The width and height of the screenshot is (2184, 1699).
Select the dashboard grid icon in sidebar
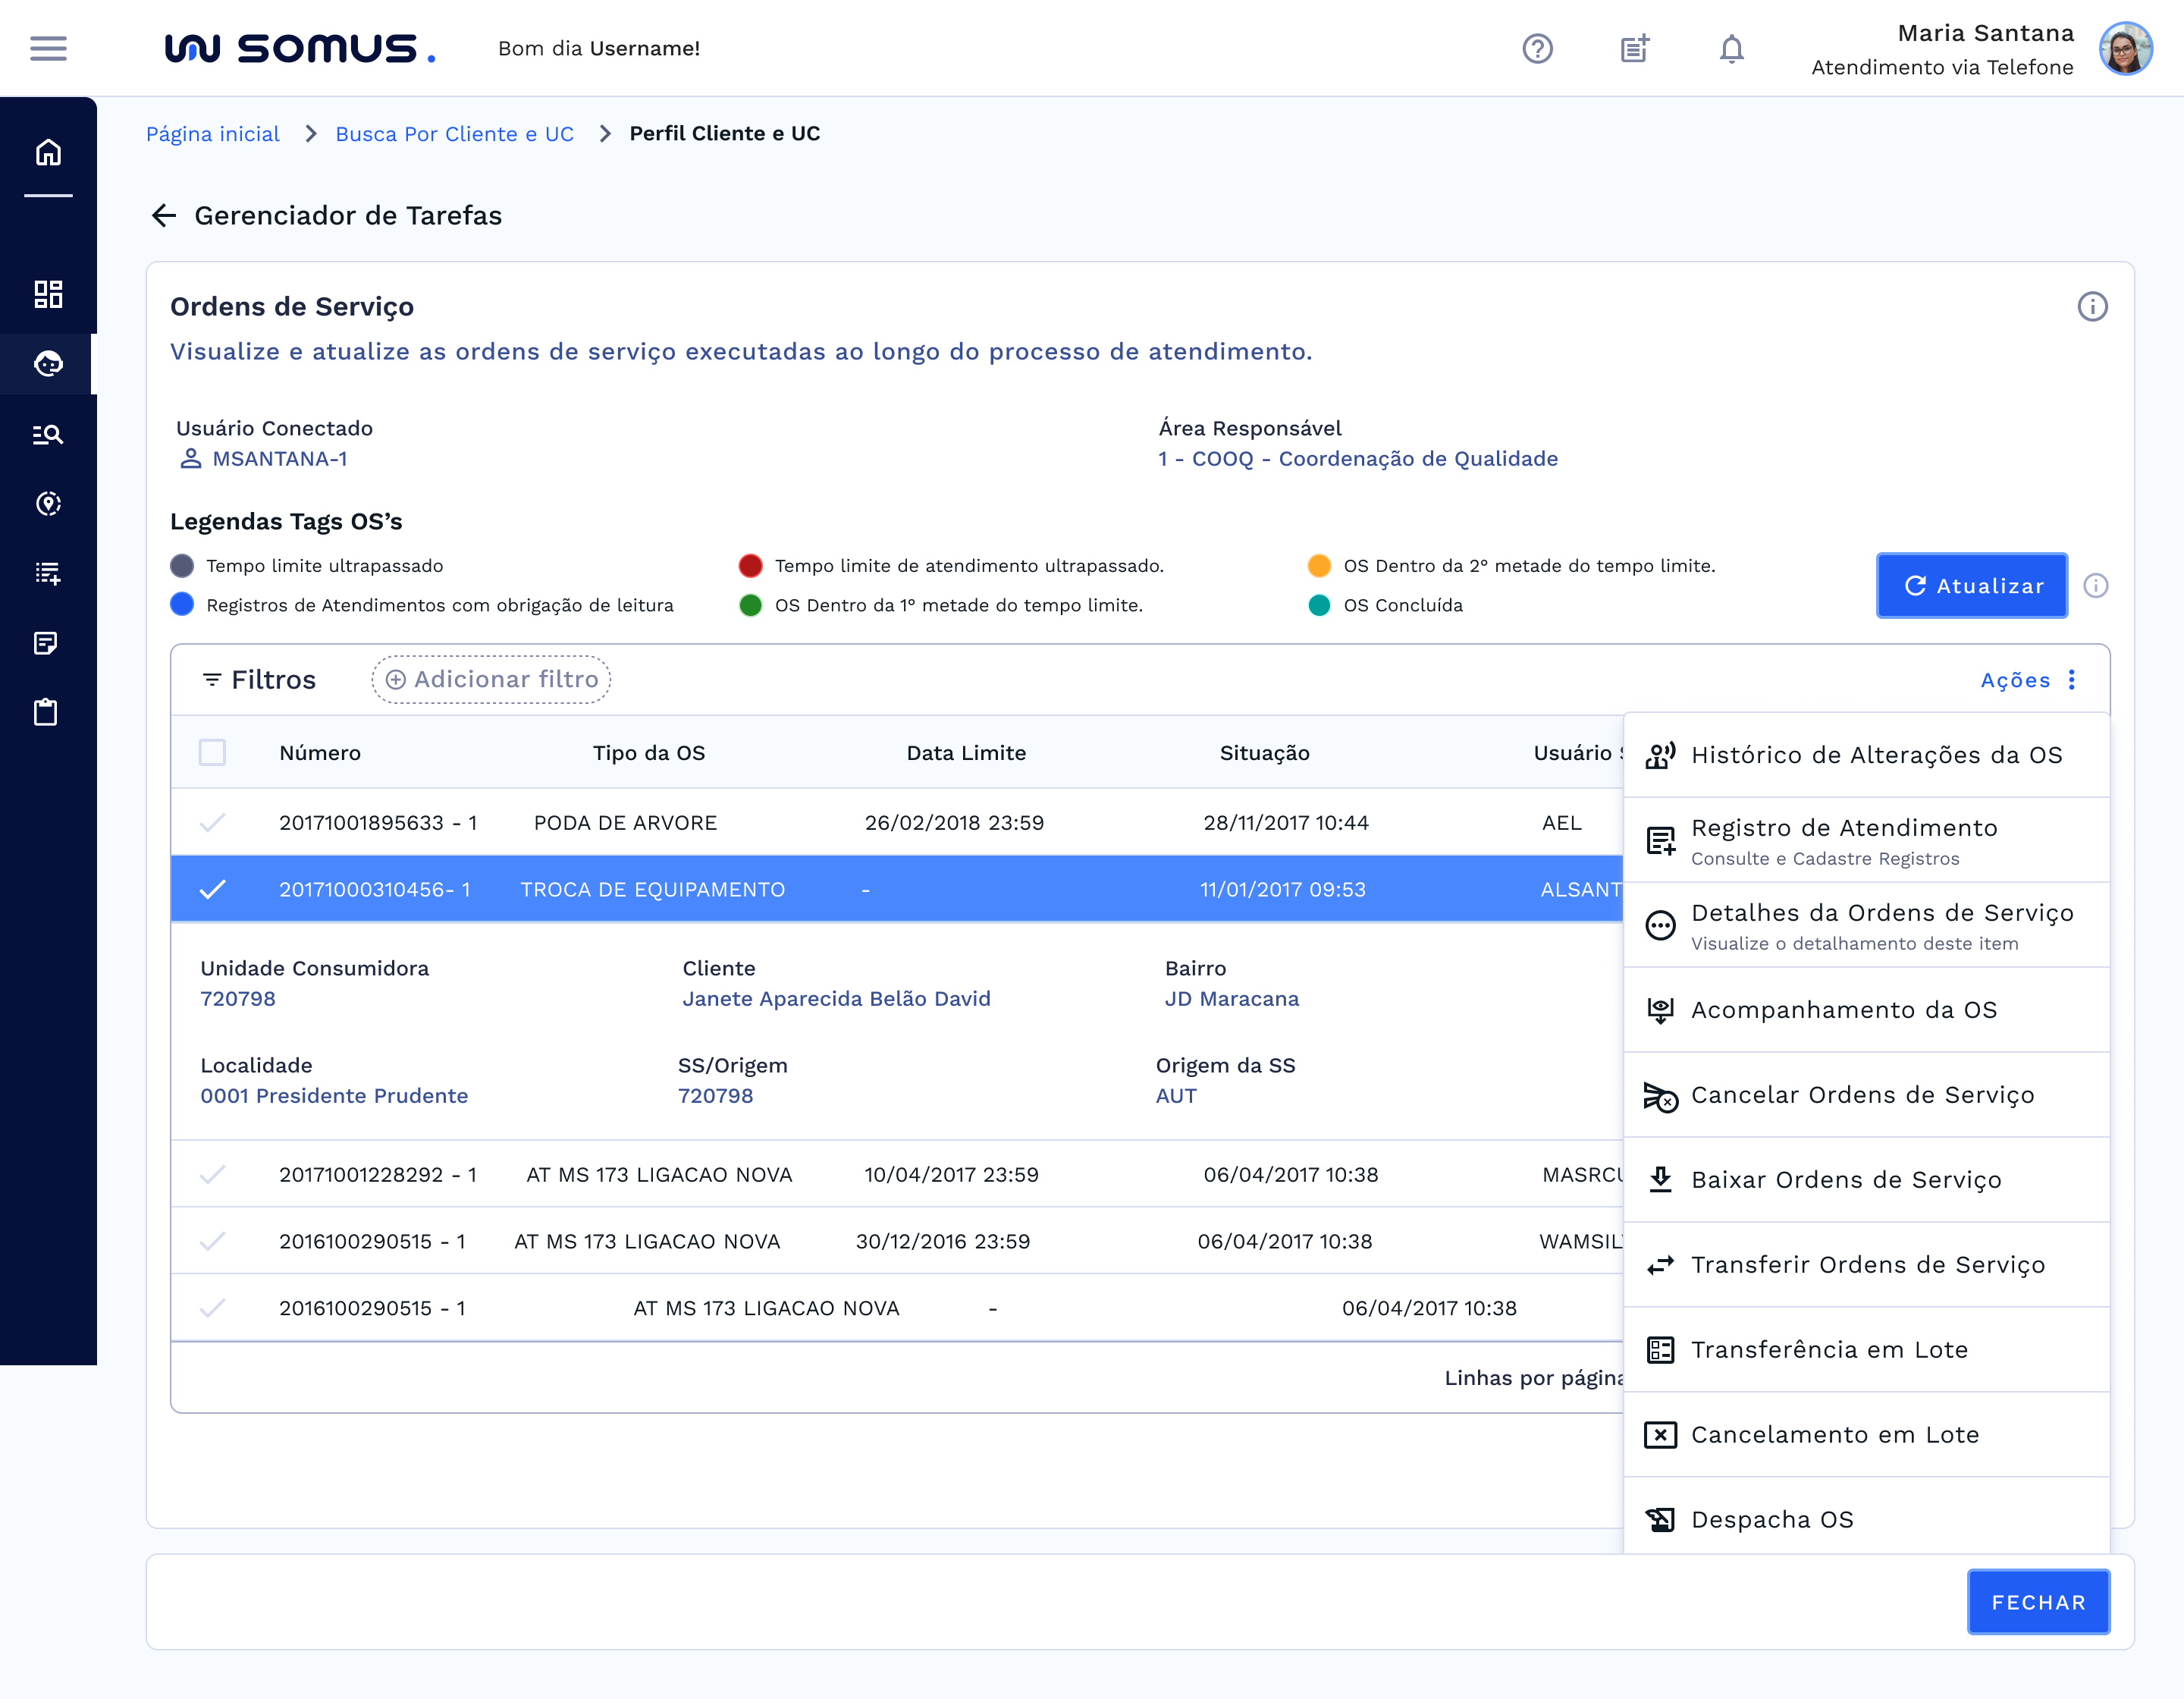point(47,294)
